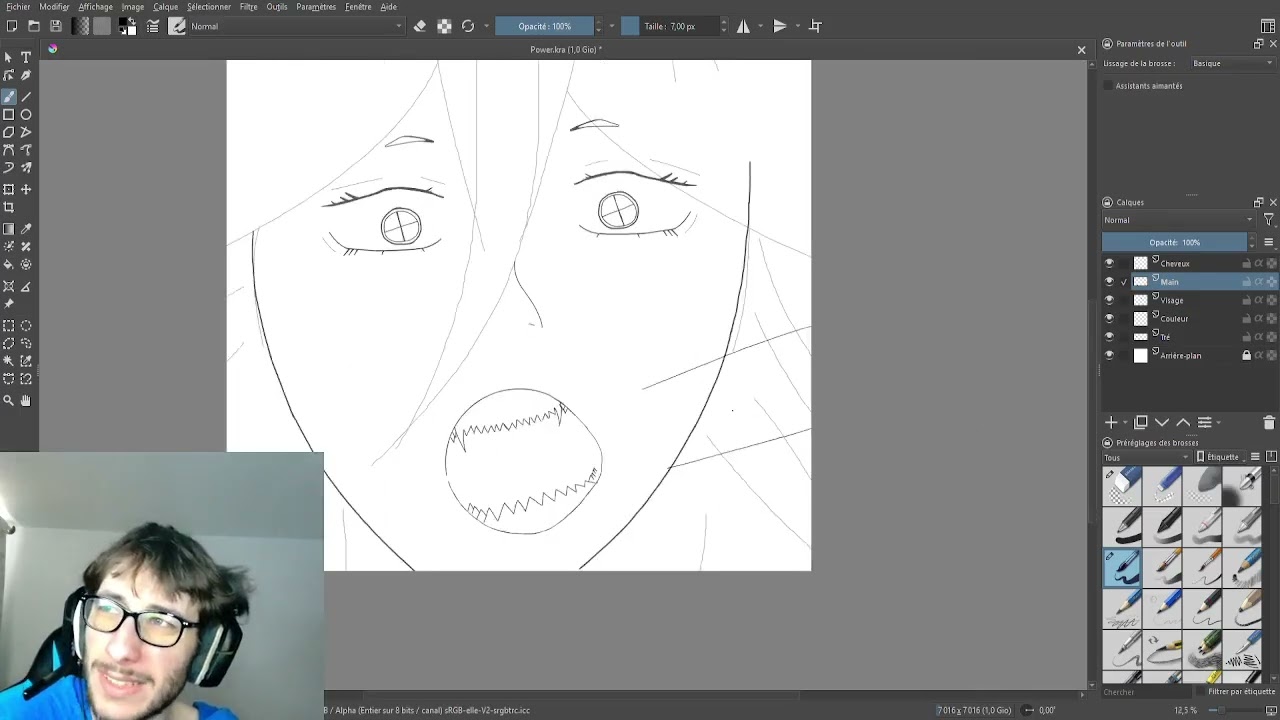Select the Text tool

pos(26,58)
